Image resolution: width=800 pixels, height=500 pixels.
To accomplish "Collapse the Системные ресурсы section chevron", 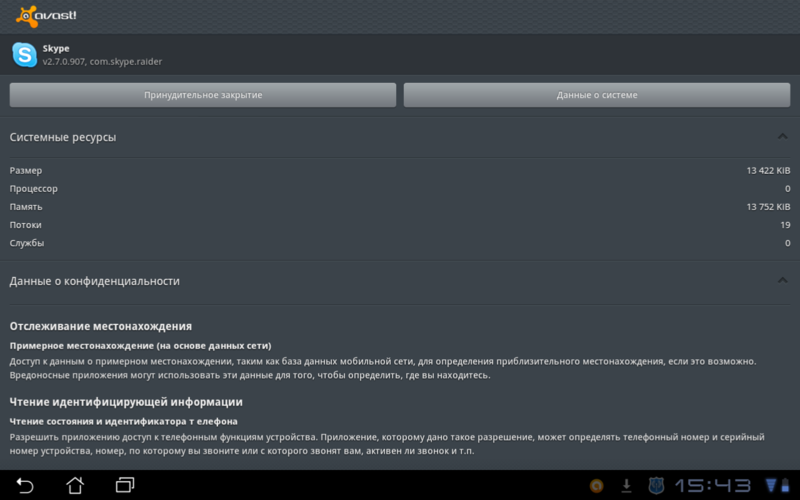I will coord(782,136).
